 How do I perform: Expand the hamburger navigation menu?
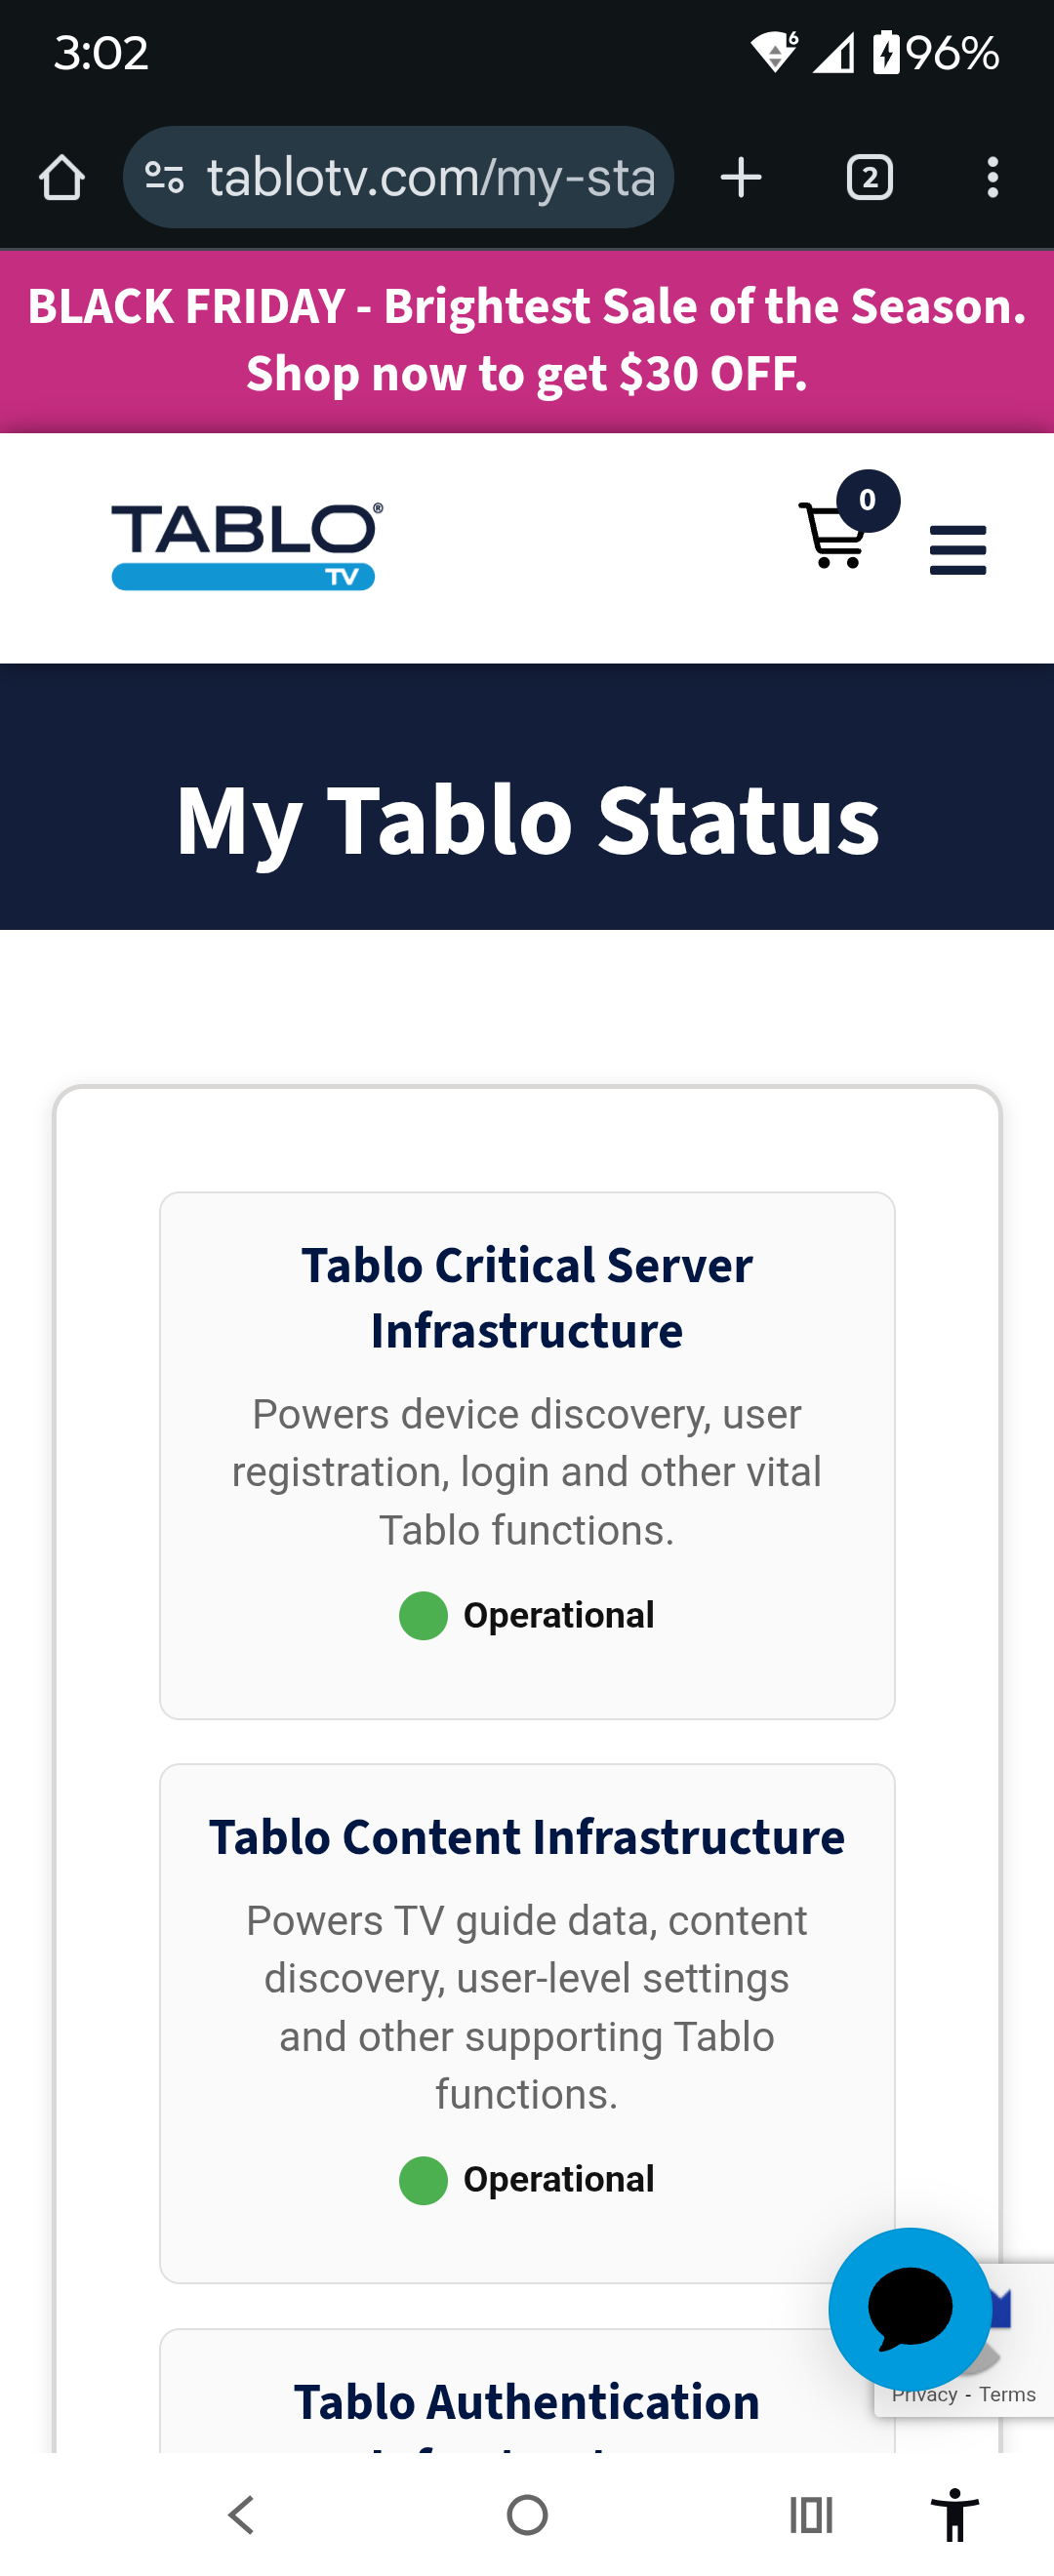pos(957,550)
